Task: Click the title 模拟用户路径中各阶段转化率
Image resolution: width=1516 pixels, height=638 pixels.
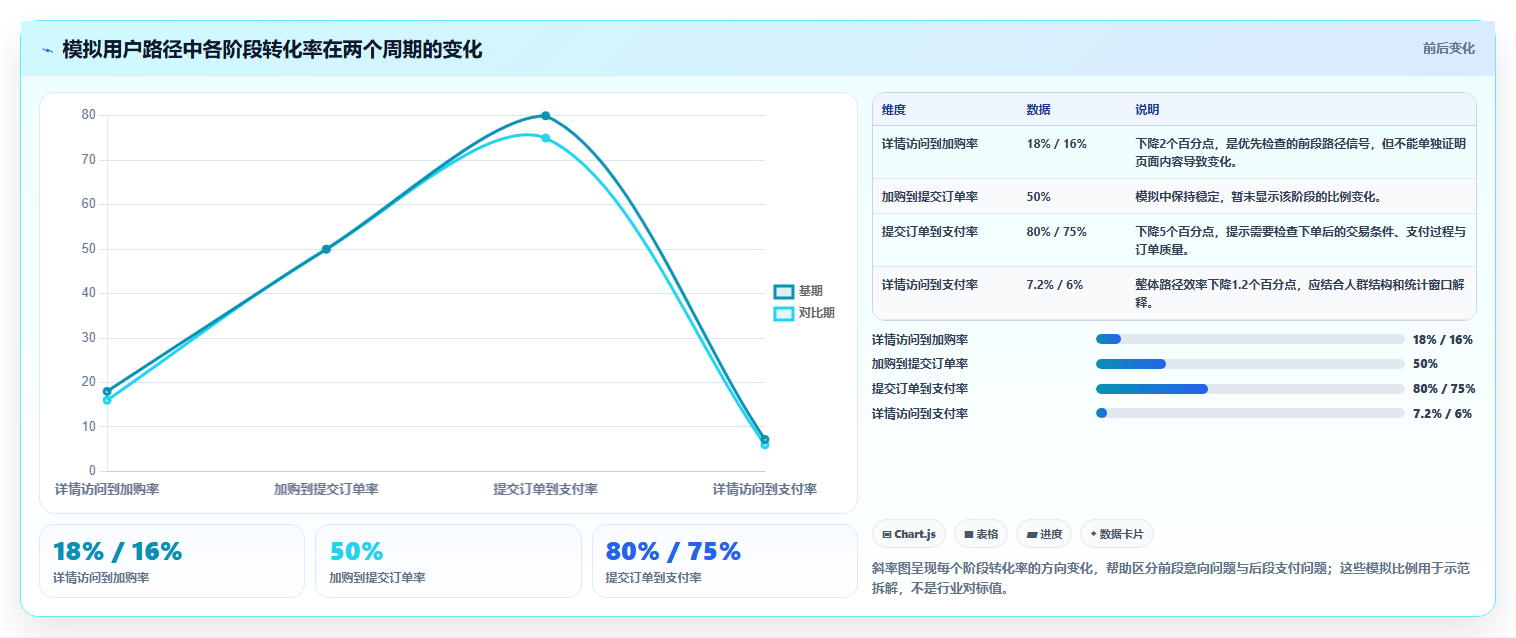Action: coord(272,49)
